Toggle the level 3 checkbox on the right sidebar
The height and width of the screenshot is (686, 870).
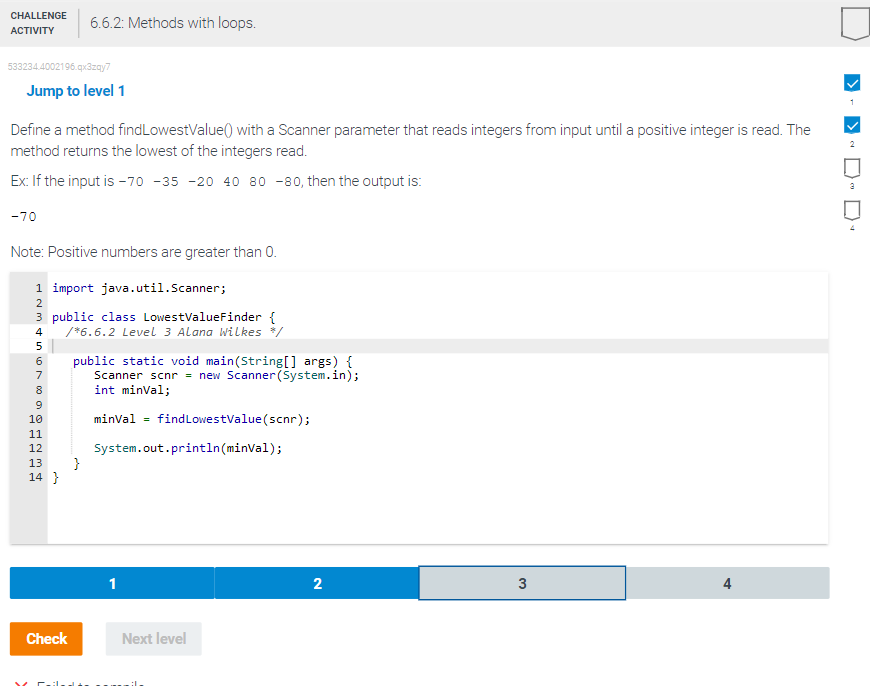[851, 168]
